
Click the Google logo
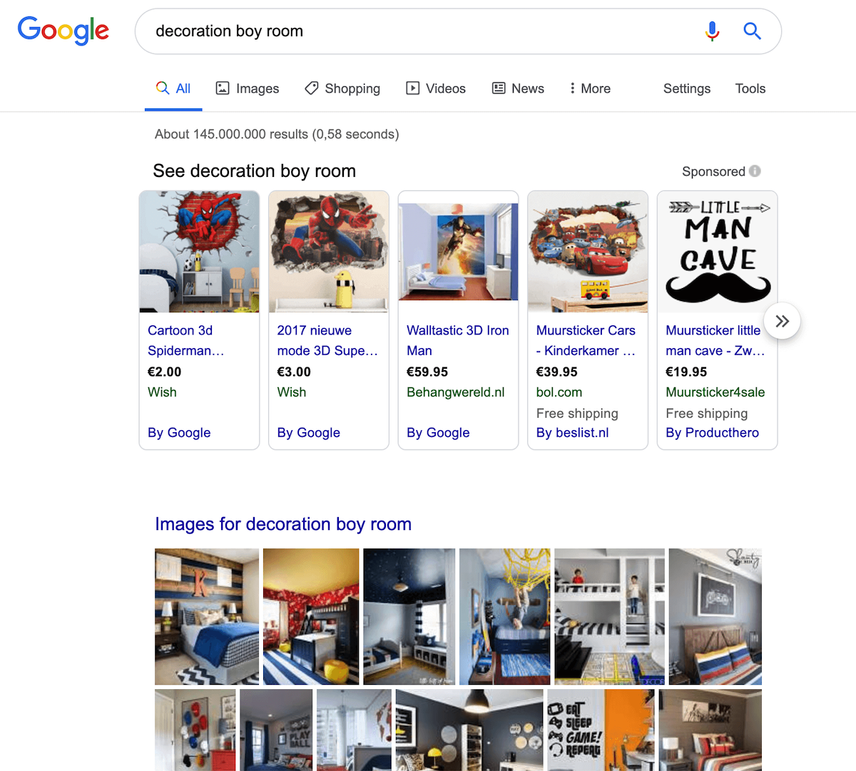pyautogui.click(x=63, y=31)
